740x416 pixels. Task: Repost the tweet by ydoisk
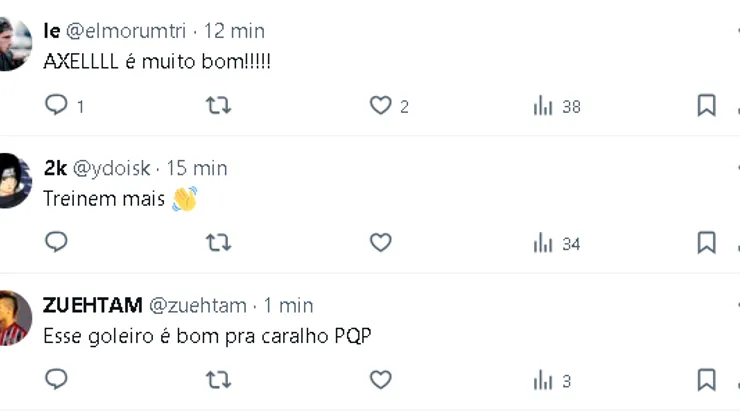[218, 242]
